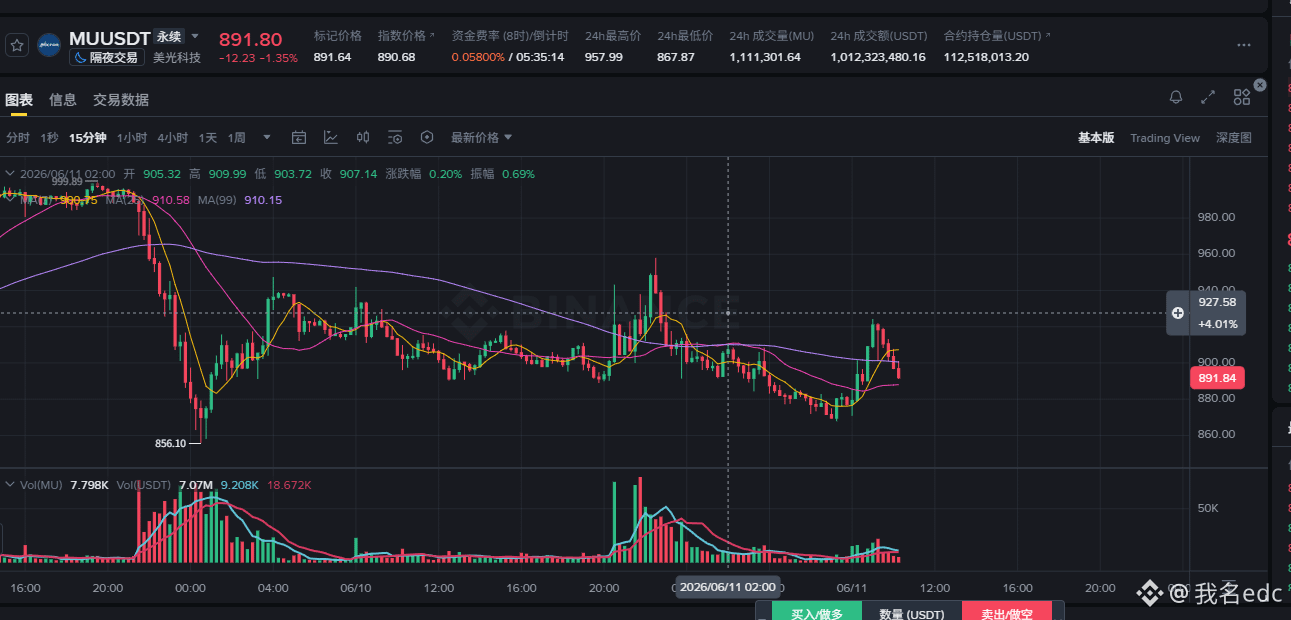Open price alerts with the bell icon

point(1176,97)
